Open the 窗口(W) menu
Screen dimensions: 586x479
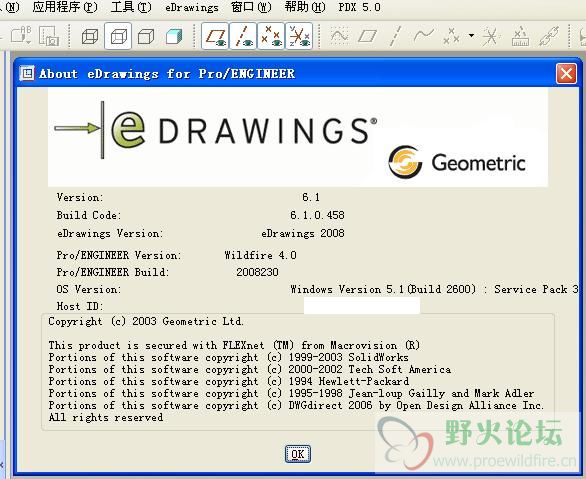click(251, 7)
